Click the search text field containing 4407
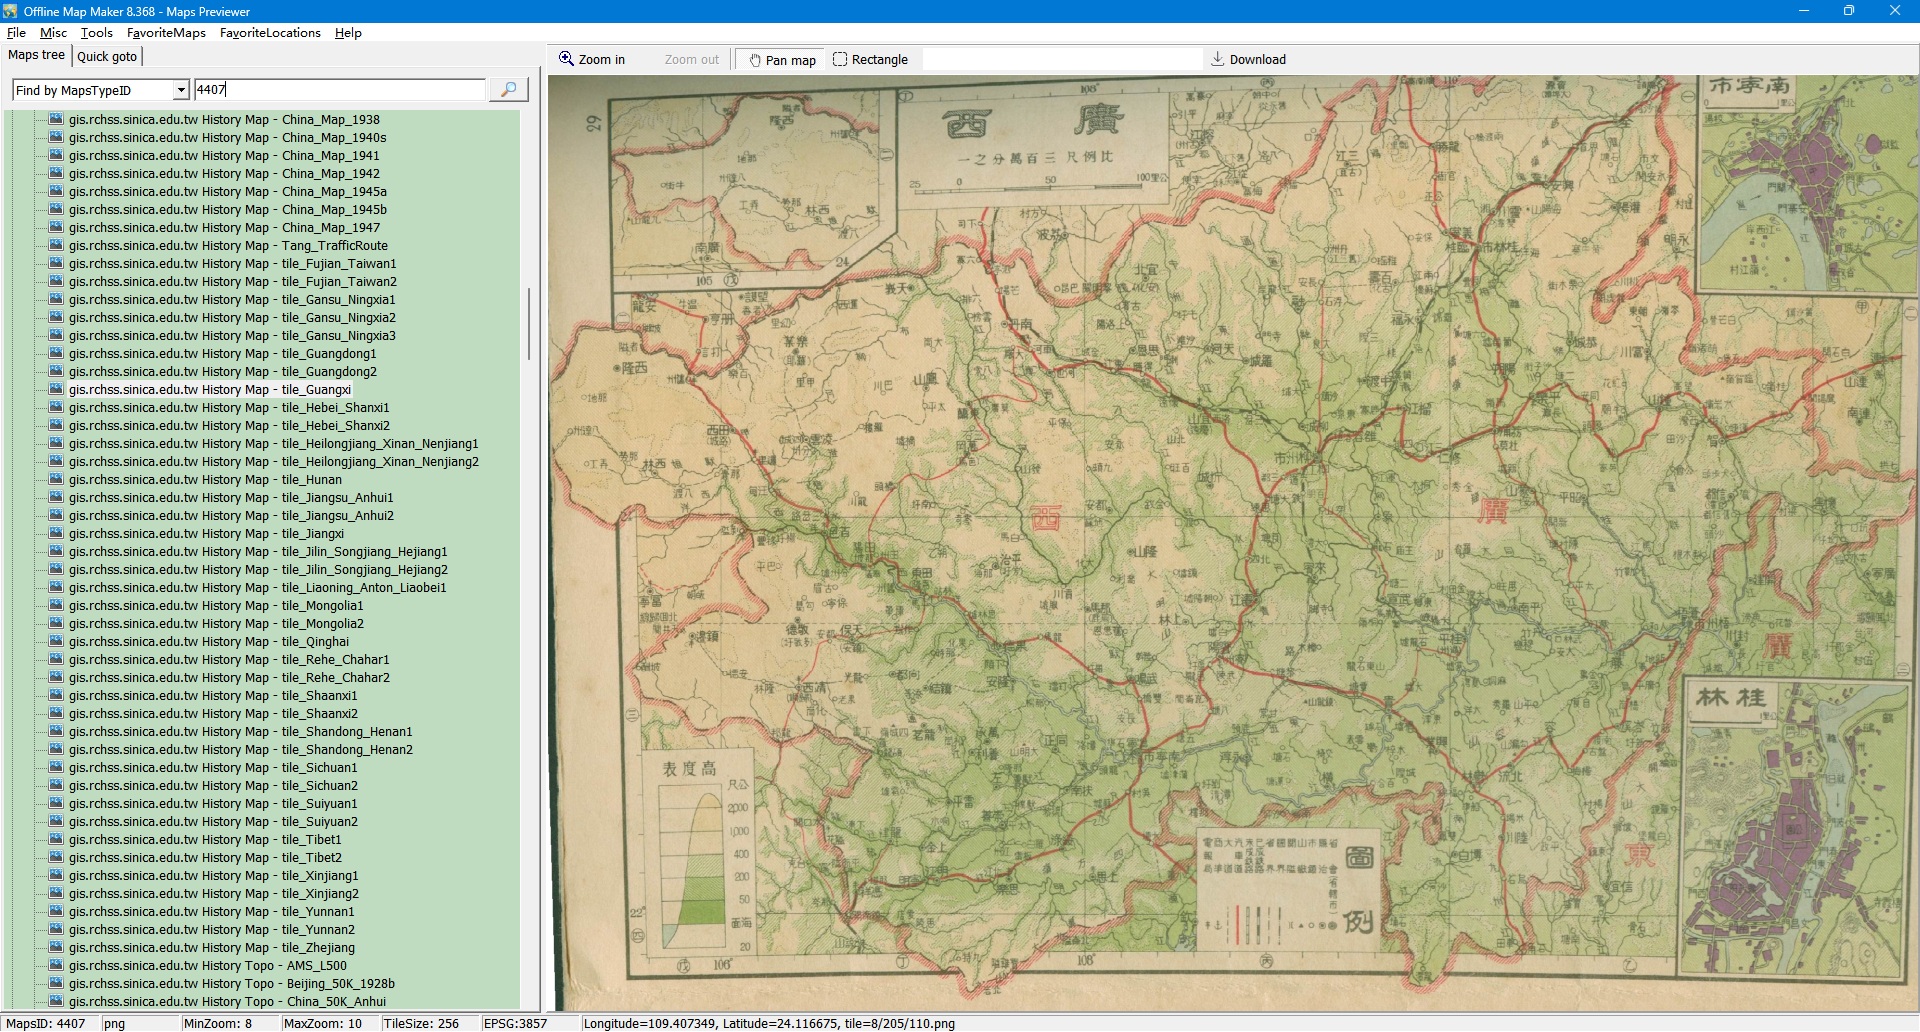The image size is (1920, 1032). 340,90
